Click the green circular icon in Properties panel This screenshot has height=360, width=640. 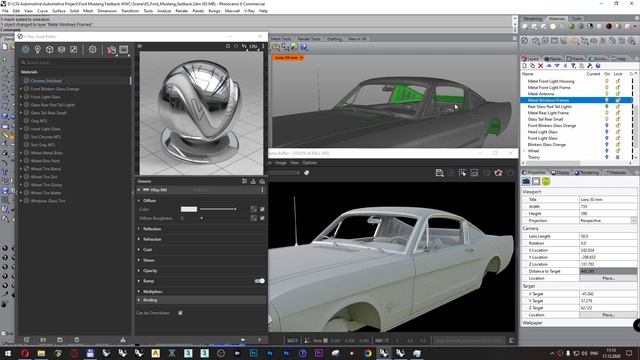click(546, 181)
